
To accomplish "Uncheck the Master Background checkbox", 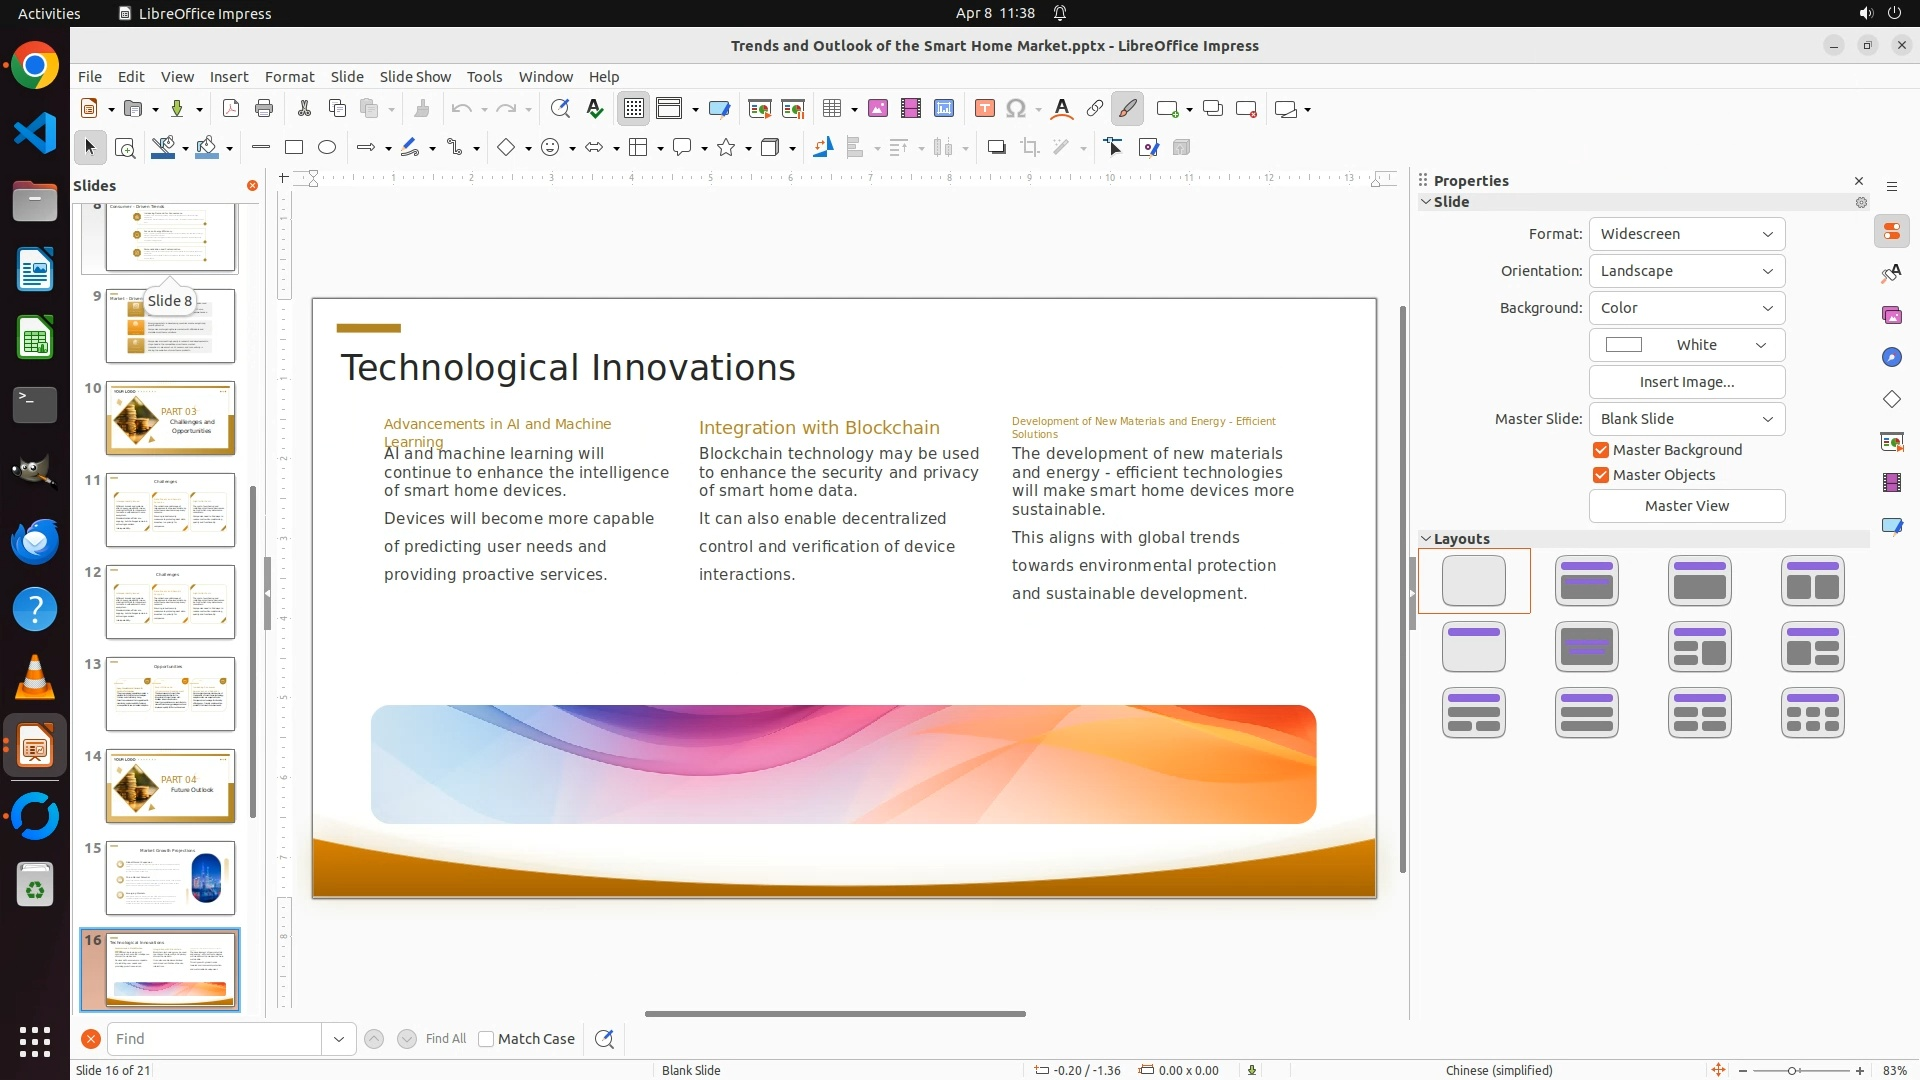I will coord(1601,450).
